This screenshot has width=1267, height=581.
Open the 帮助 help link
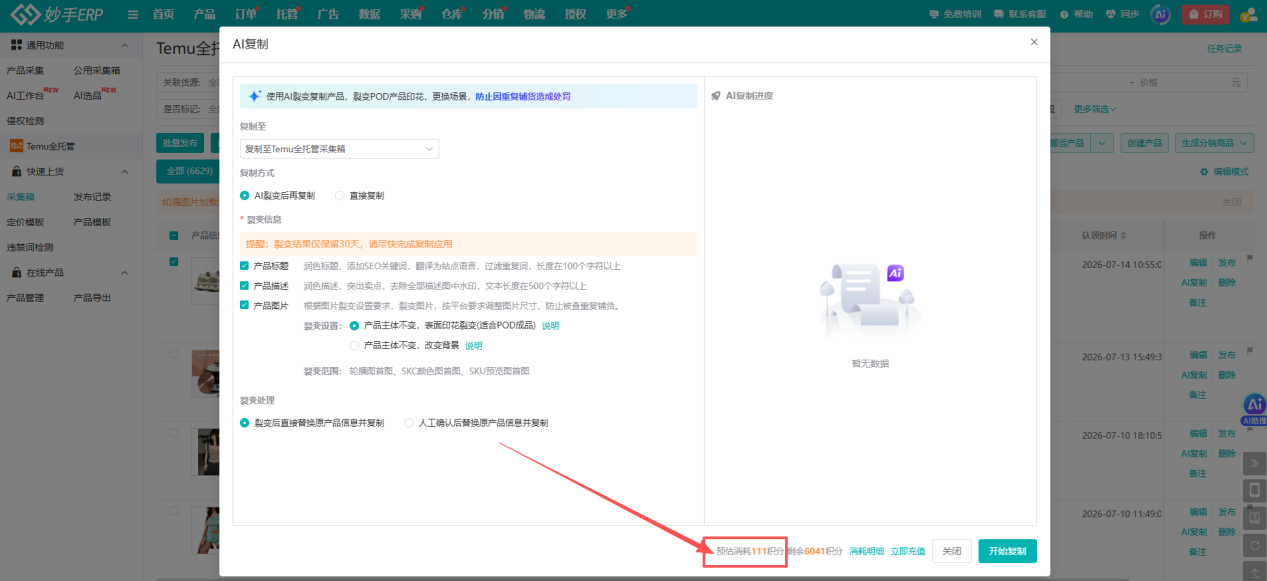coord(1076,14)
